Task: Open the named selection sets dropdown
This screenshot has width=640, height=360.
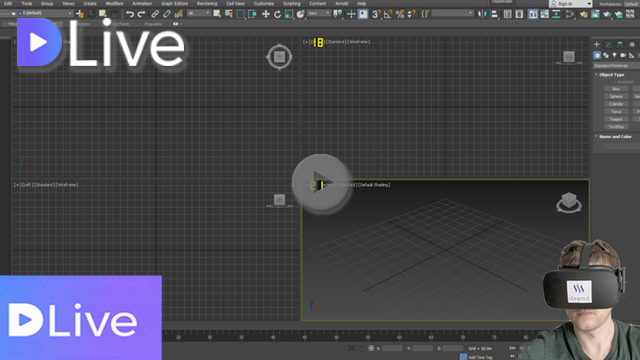Action: click(453, 13)
